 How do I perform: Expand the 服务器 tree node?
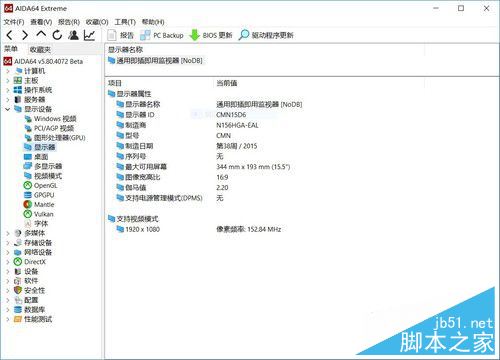8,99
